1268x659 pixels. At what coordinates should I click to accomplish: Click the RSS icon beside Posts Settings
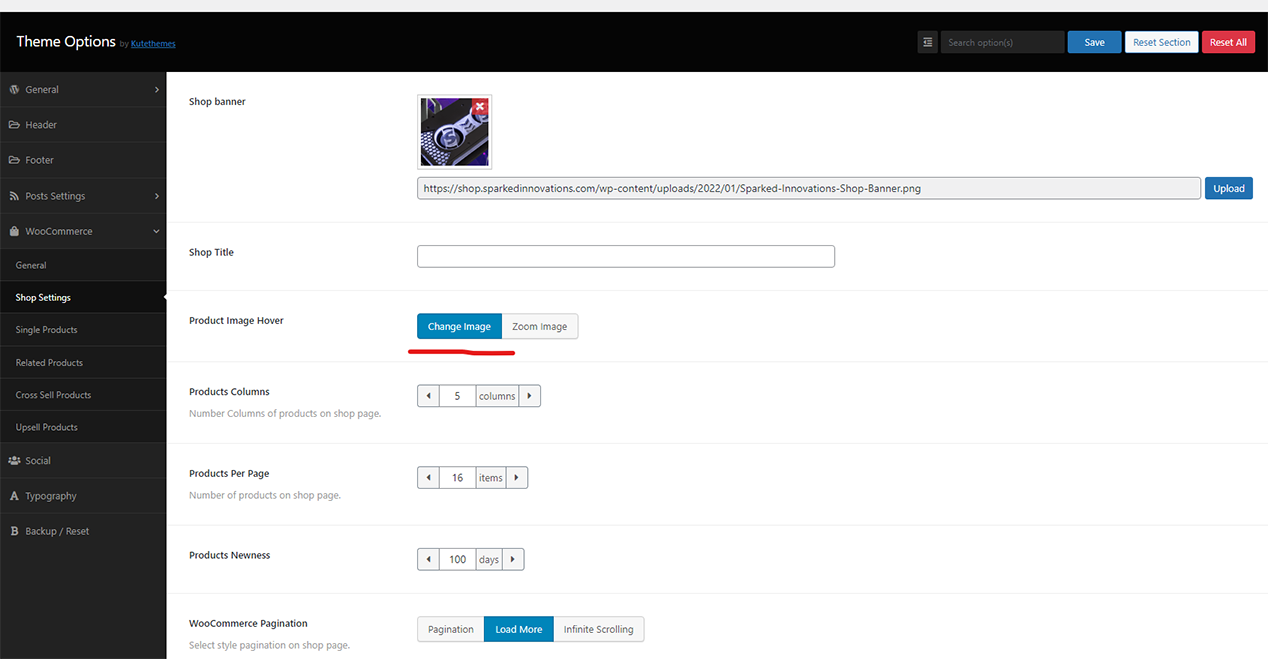pyautogui.click(x=14, y=196)
